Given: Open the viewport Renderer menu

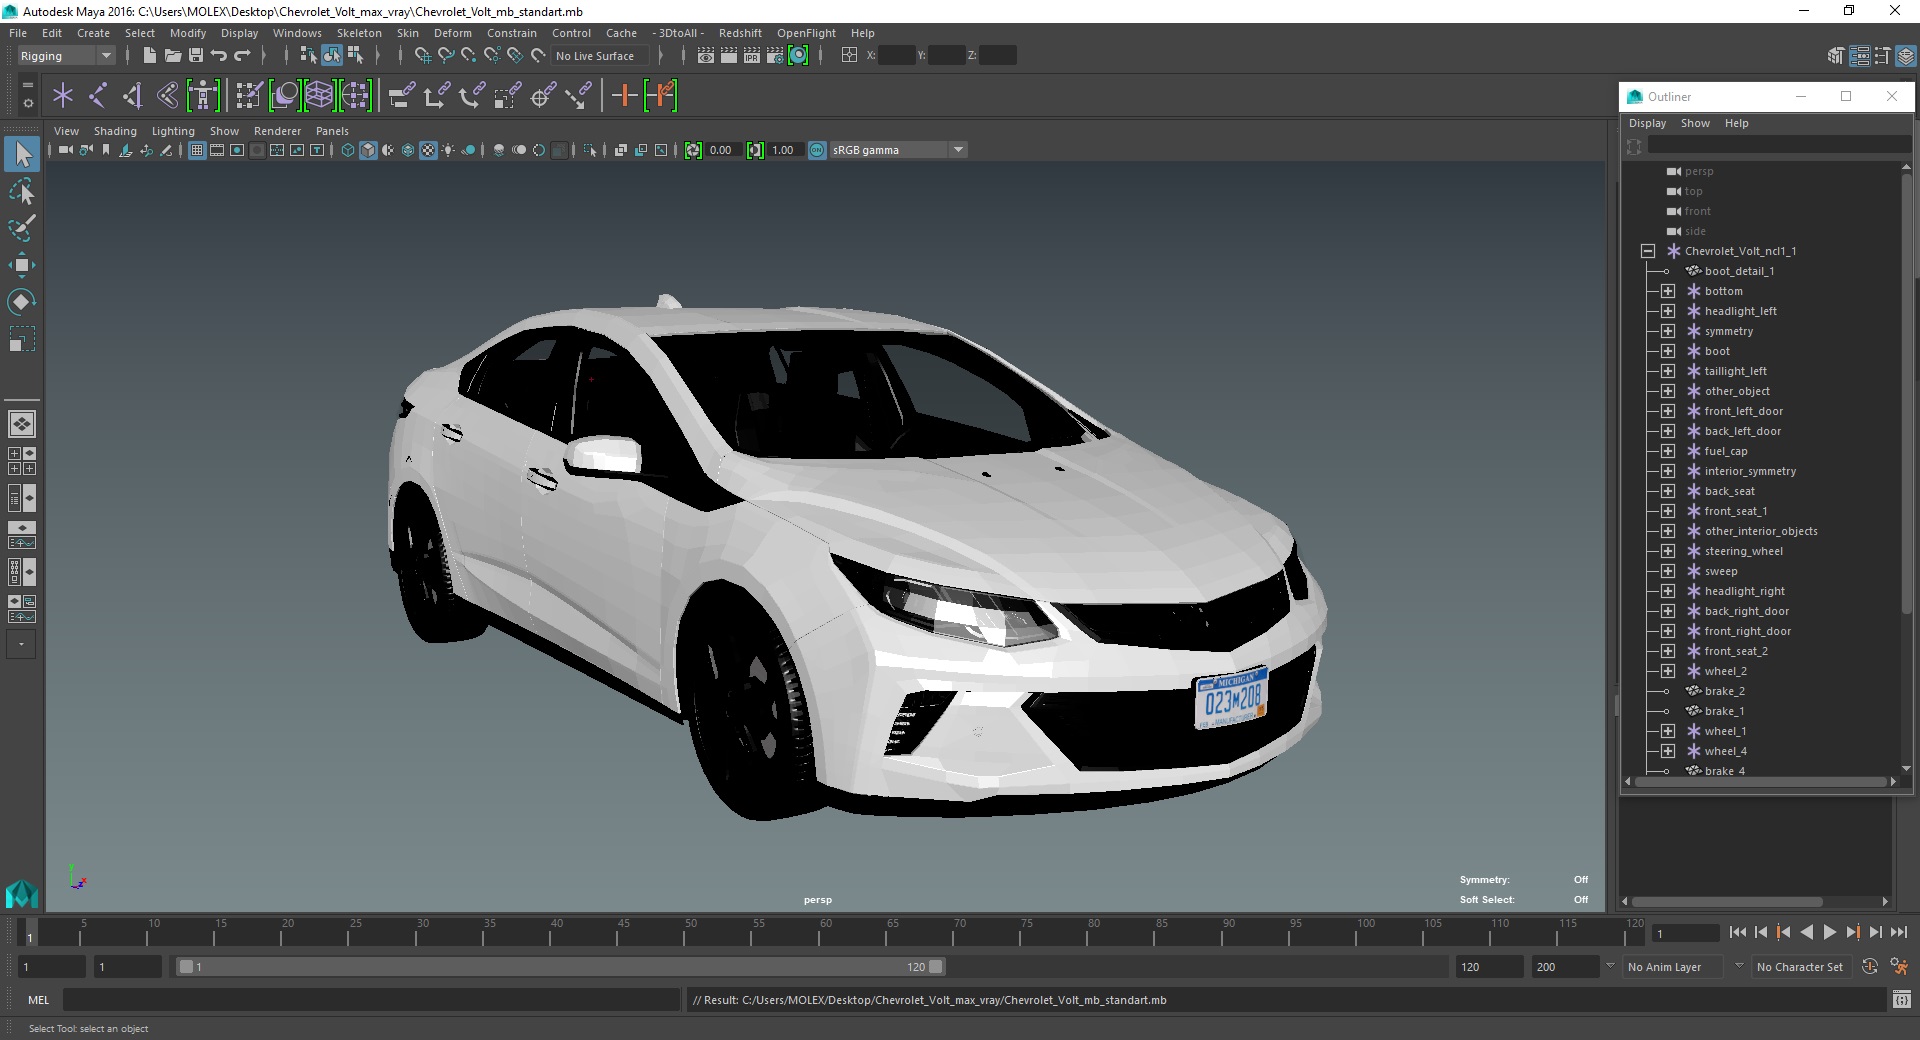Looking at the screenshot, I should pos(277,131).
